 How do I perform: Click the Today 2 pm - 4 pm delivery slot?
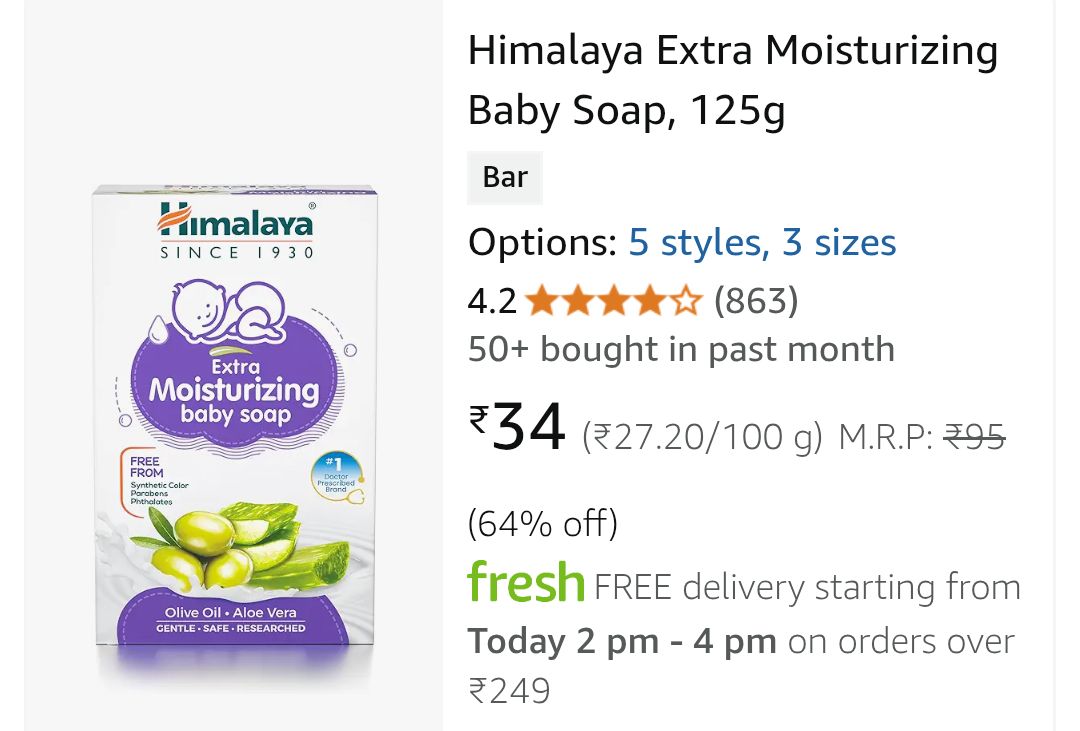[x=622, y=641]
